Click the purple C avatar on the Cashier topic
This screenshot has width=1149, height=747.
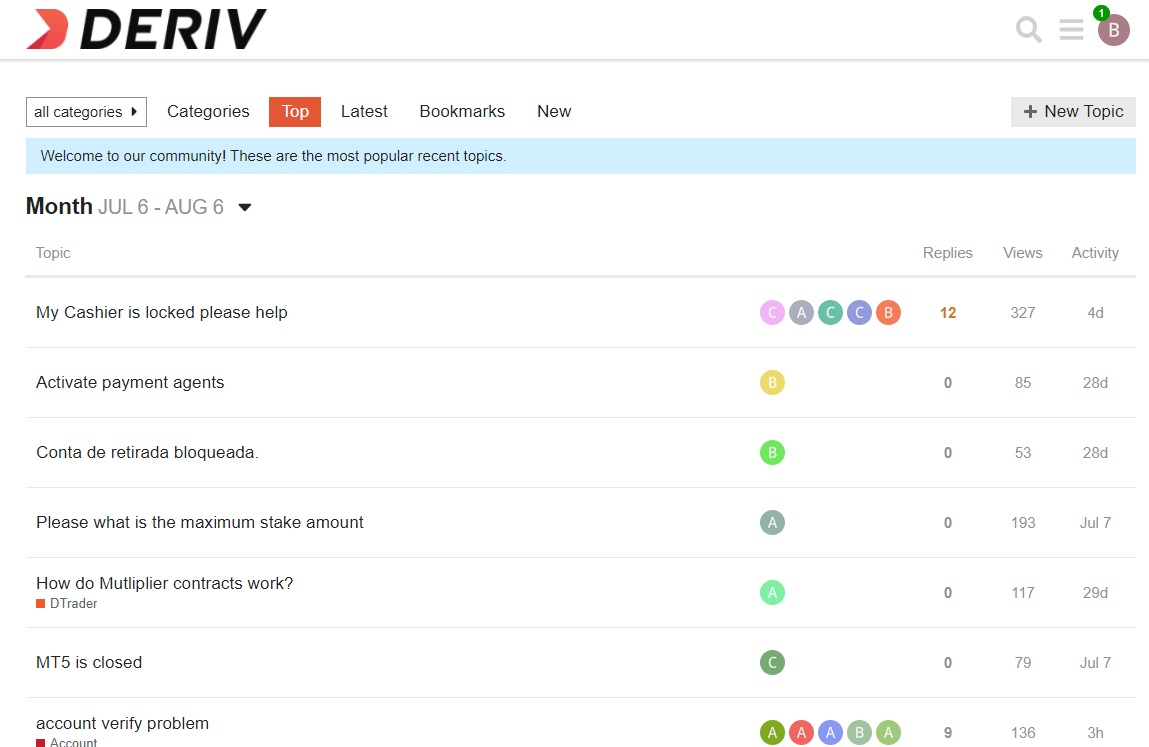tap(859, 312)
